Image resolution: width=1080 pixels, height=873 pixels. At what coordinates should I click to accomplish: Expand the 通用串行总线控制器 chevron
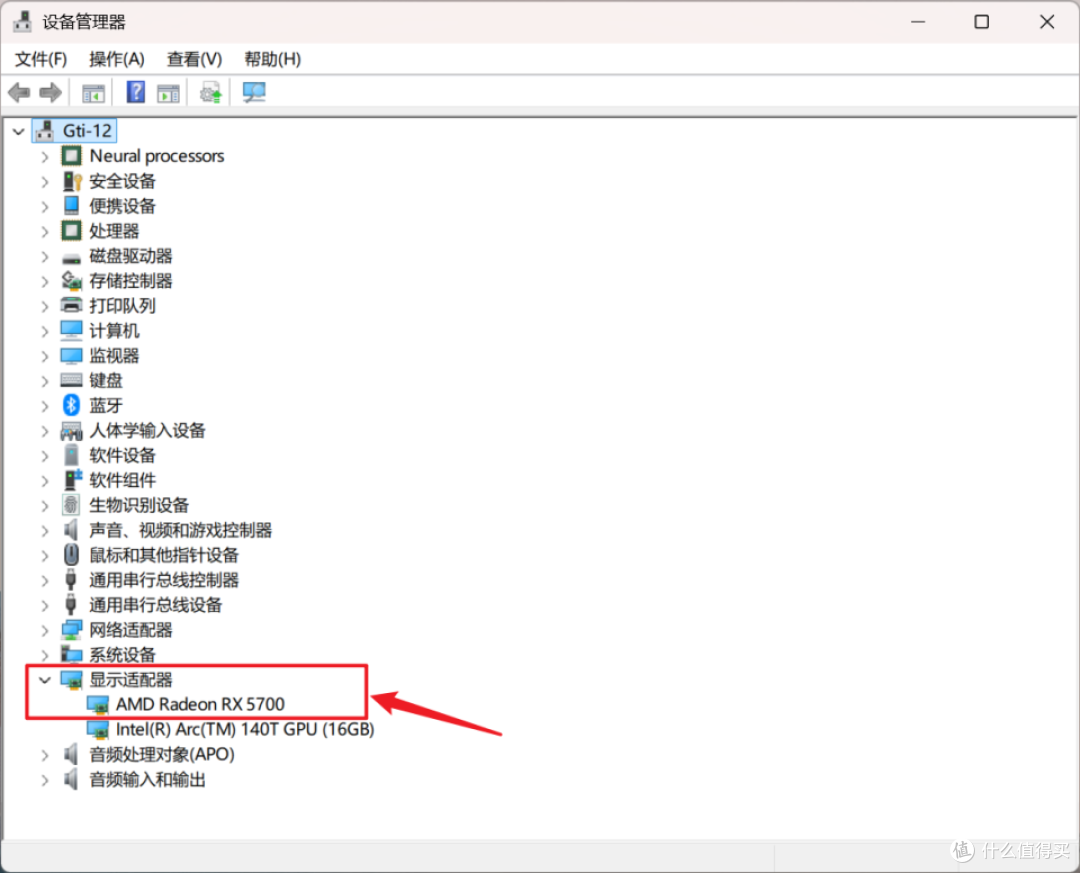coord(45,580)
